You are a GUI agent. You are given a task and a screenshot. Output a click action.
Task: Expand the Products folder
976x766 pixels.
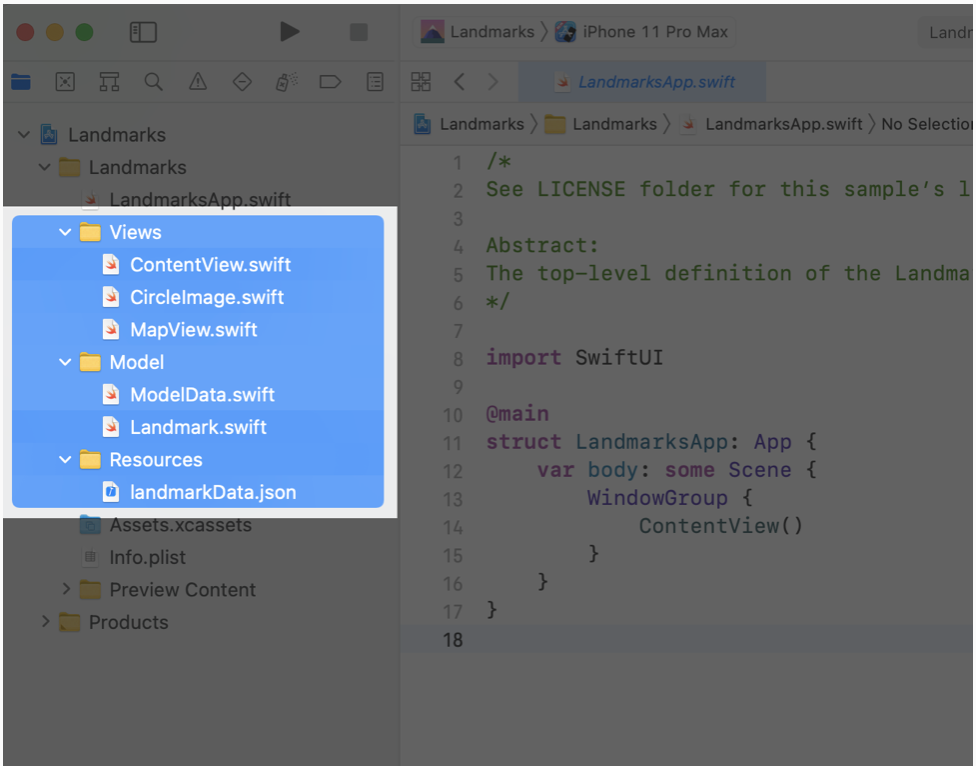tap(45, 622)
